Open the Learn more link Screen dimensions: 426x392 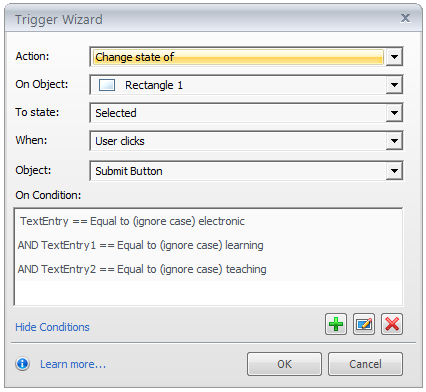pyautogui.click(x=73, y=364)
